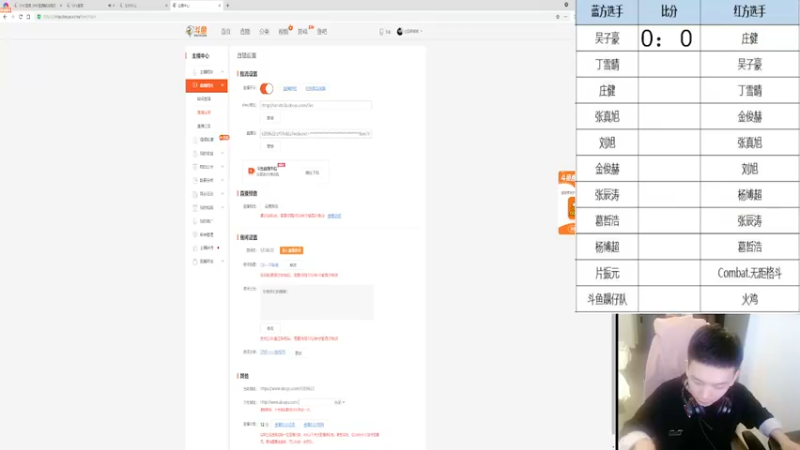
Task: Copy the stream key with its button
Action: click(x=270, y=146)
